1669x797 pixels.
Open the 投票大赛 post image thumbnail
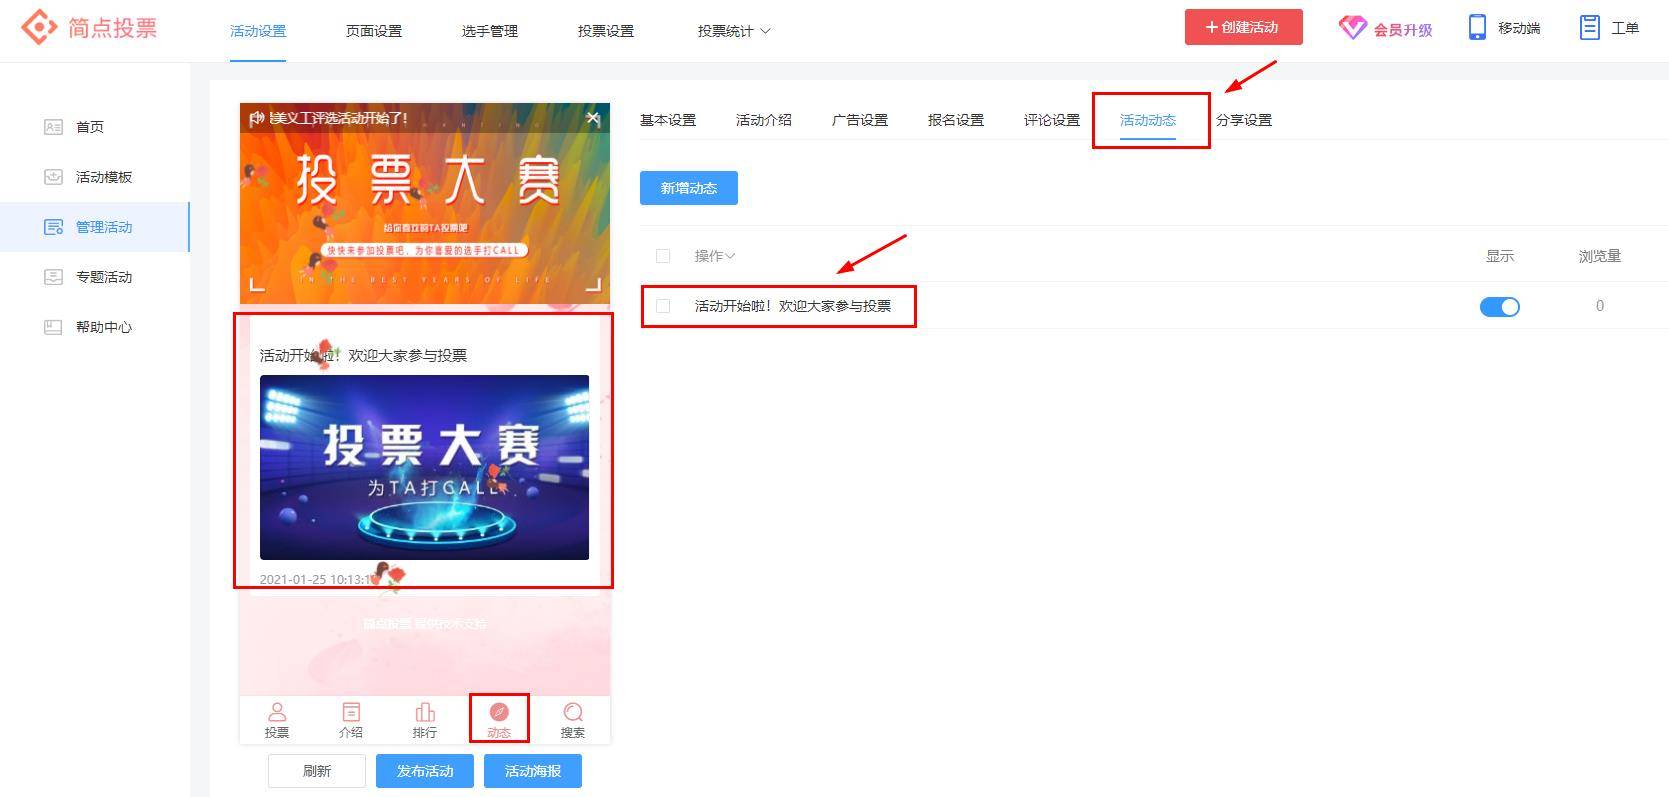424,467
